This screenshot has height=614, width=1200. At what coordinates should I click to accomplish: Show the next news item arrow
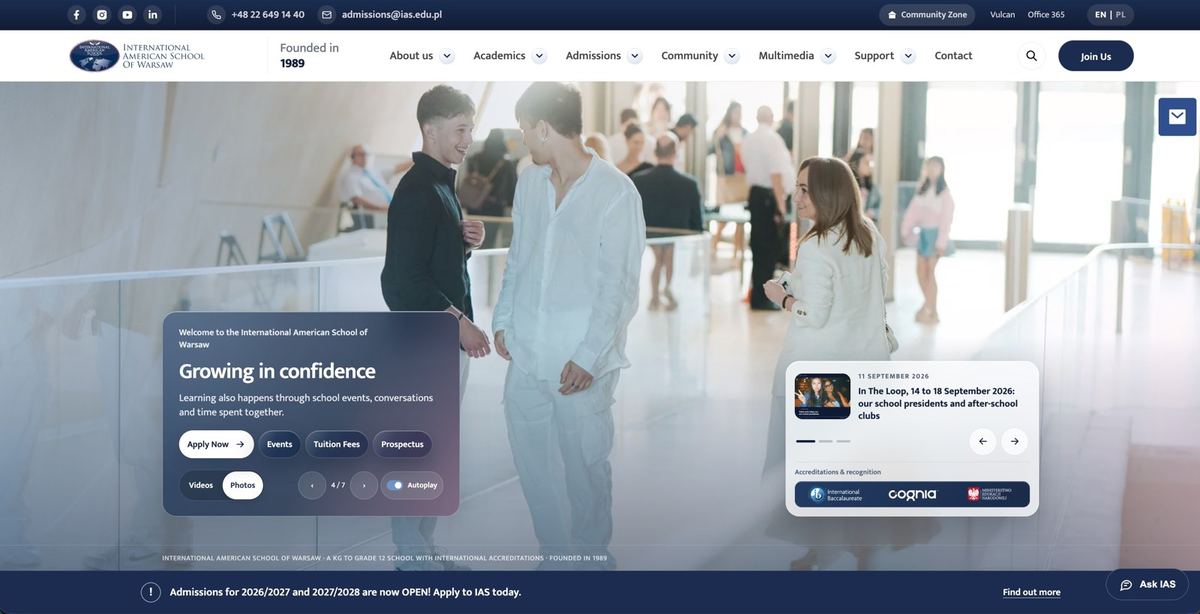pos(1015,441)
